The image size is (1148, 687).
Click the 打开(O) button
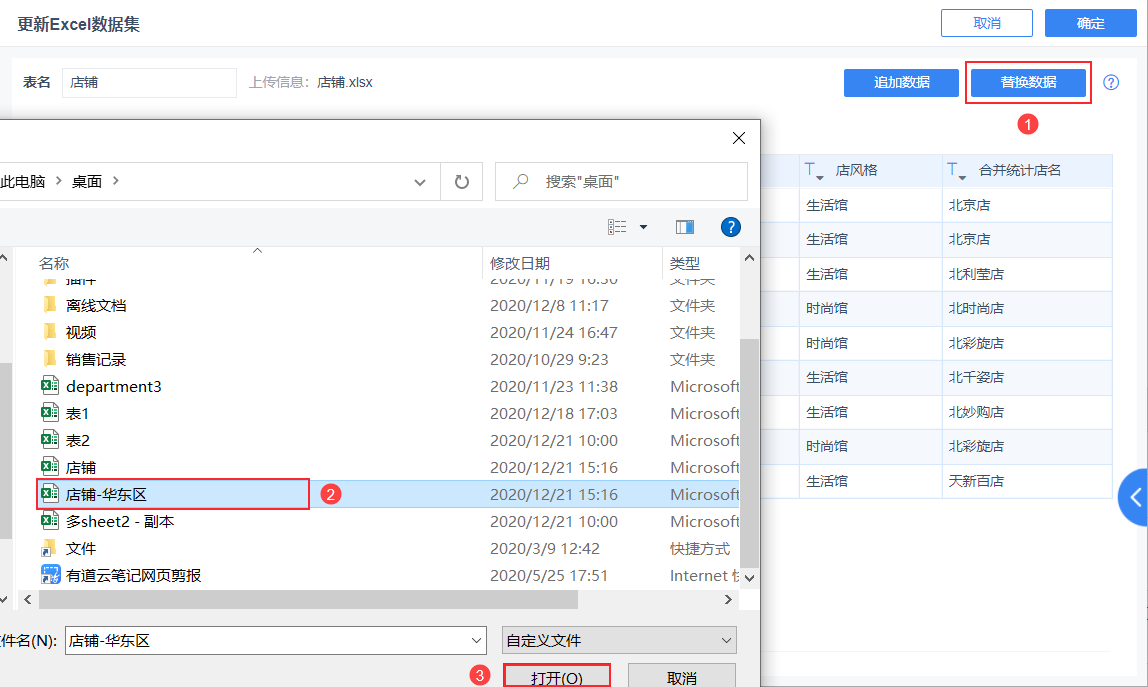[556, 677]
